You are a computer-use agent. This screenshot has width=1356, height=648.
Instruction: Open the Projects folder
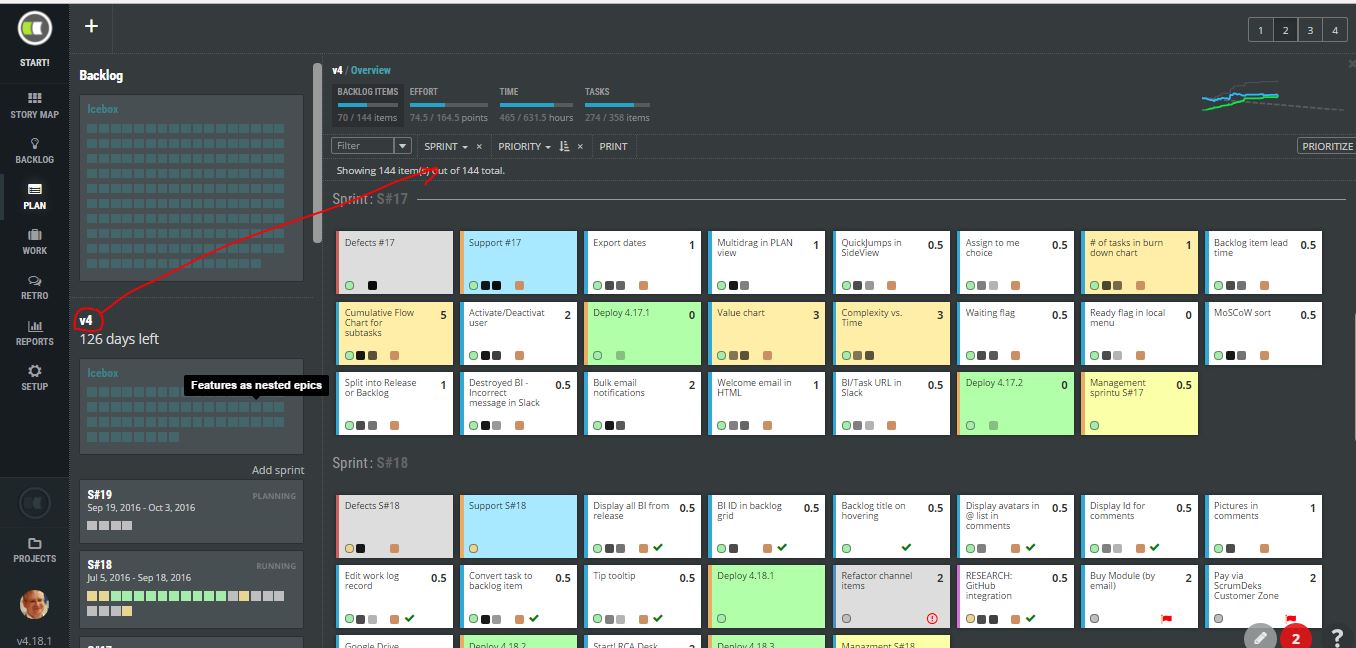click(34, 550)
